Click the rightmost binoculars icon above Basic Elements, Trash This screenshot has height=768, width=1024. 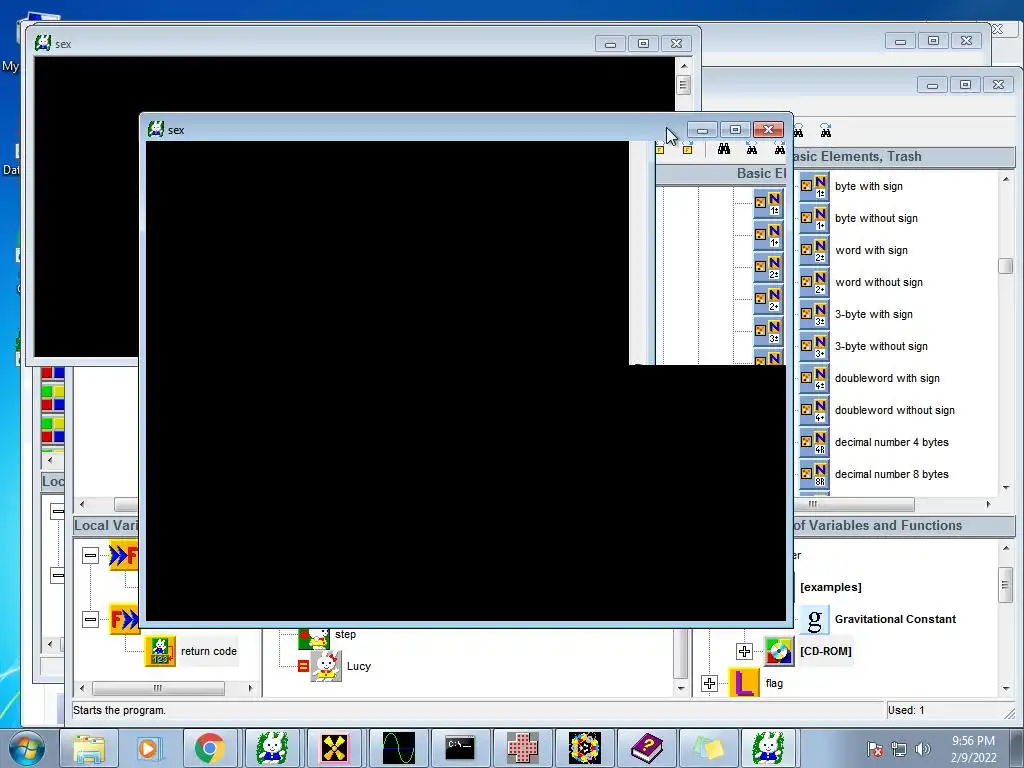click(x=825, y=131)
